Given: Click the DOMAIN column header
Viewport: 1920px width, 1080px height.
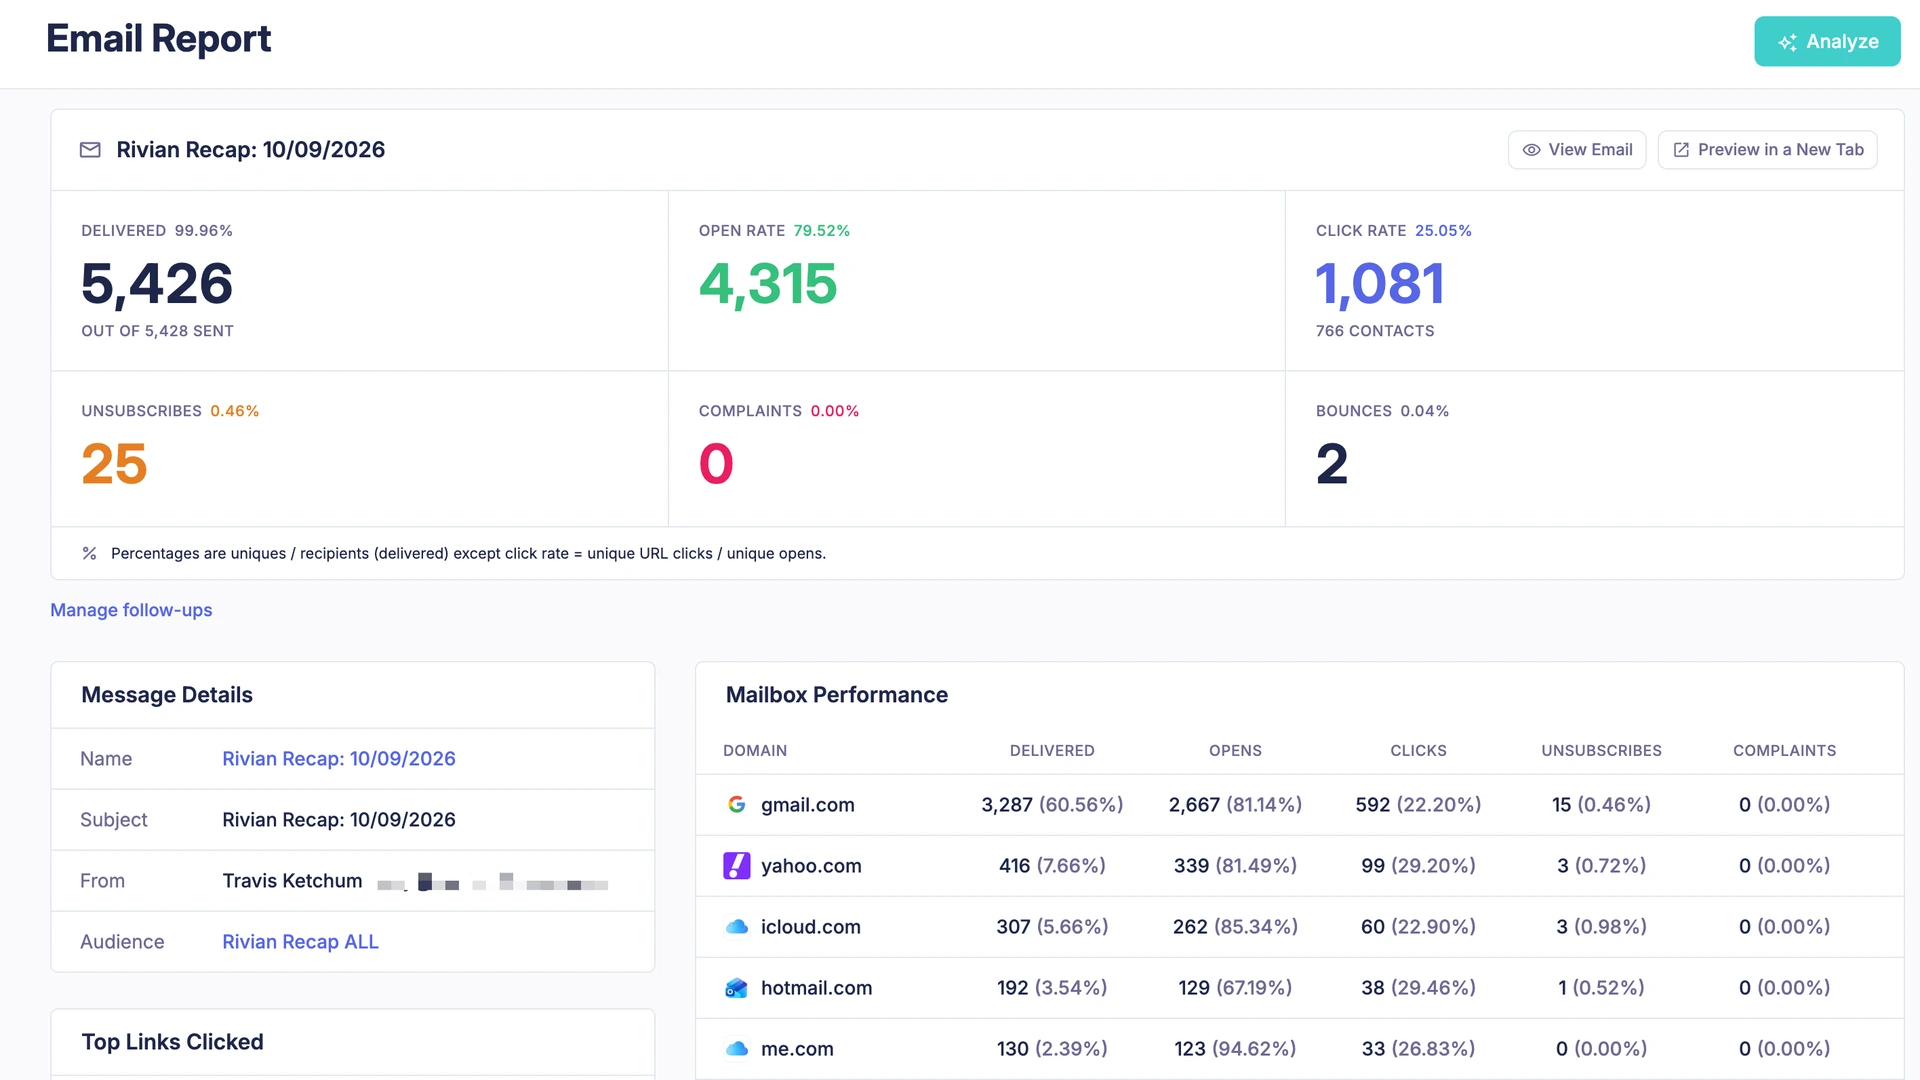Looking at the screenshot, I should (x=755, y=751).
